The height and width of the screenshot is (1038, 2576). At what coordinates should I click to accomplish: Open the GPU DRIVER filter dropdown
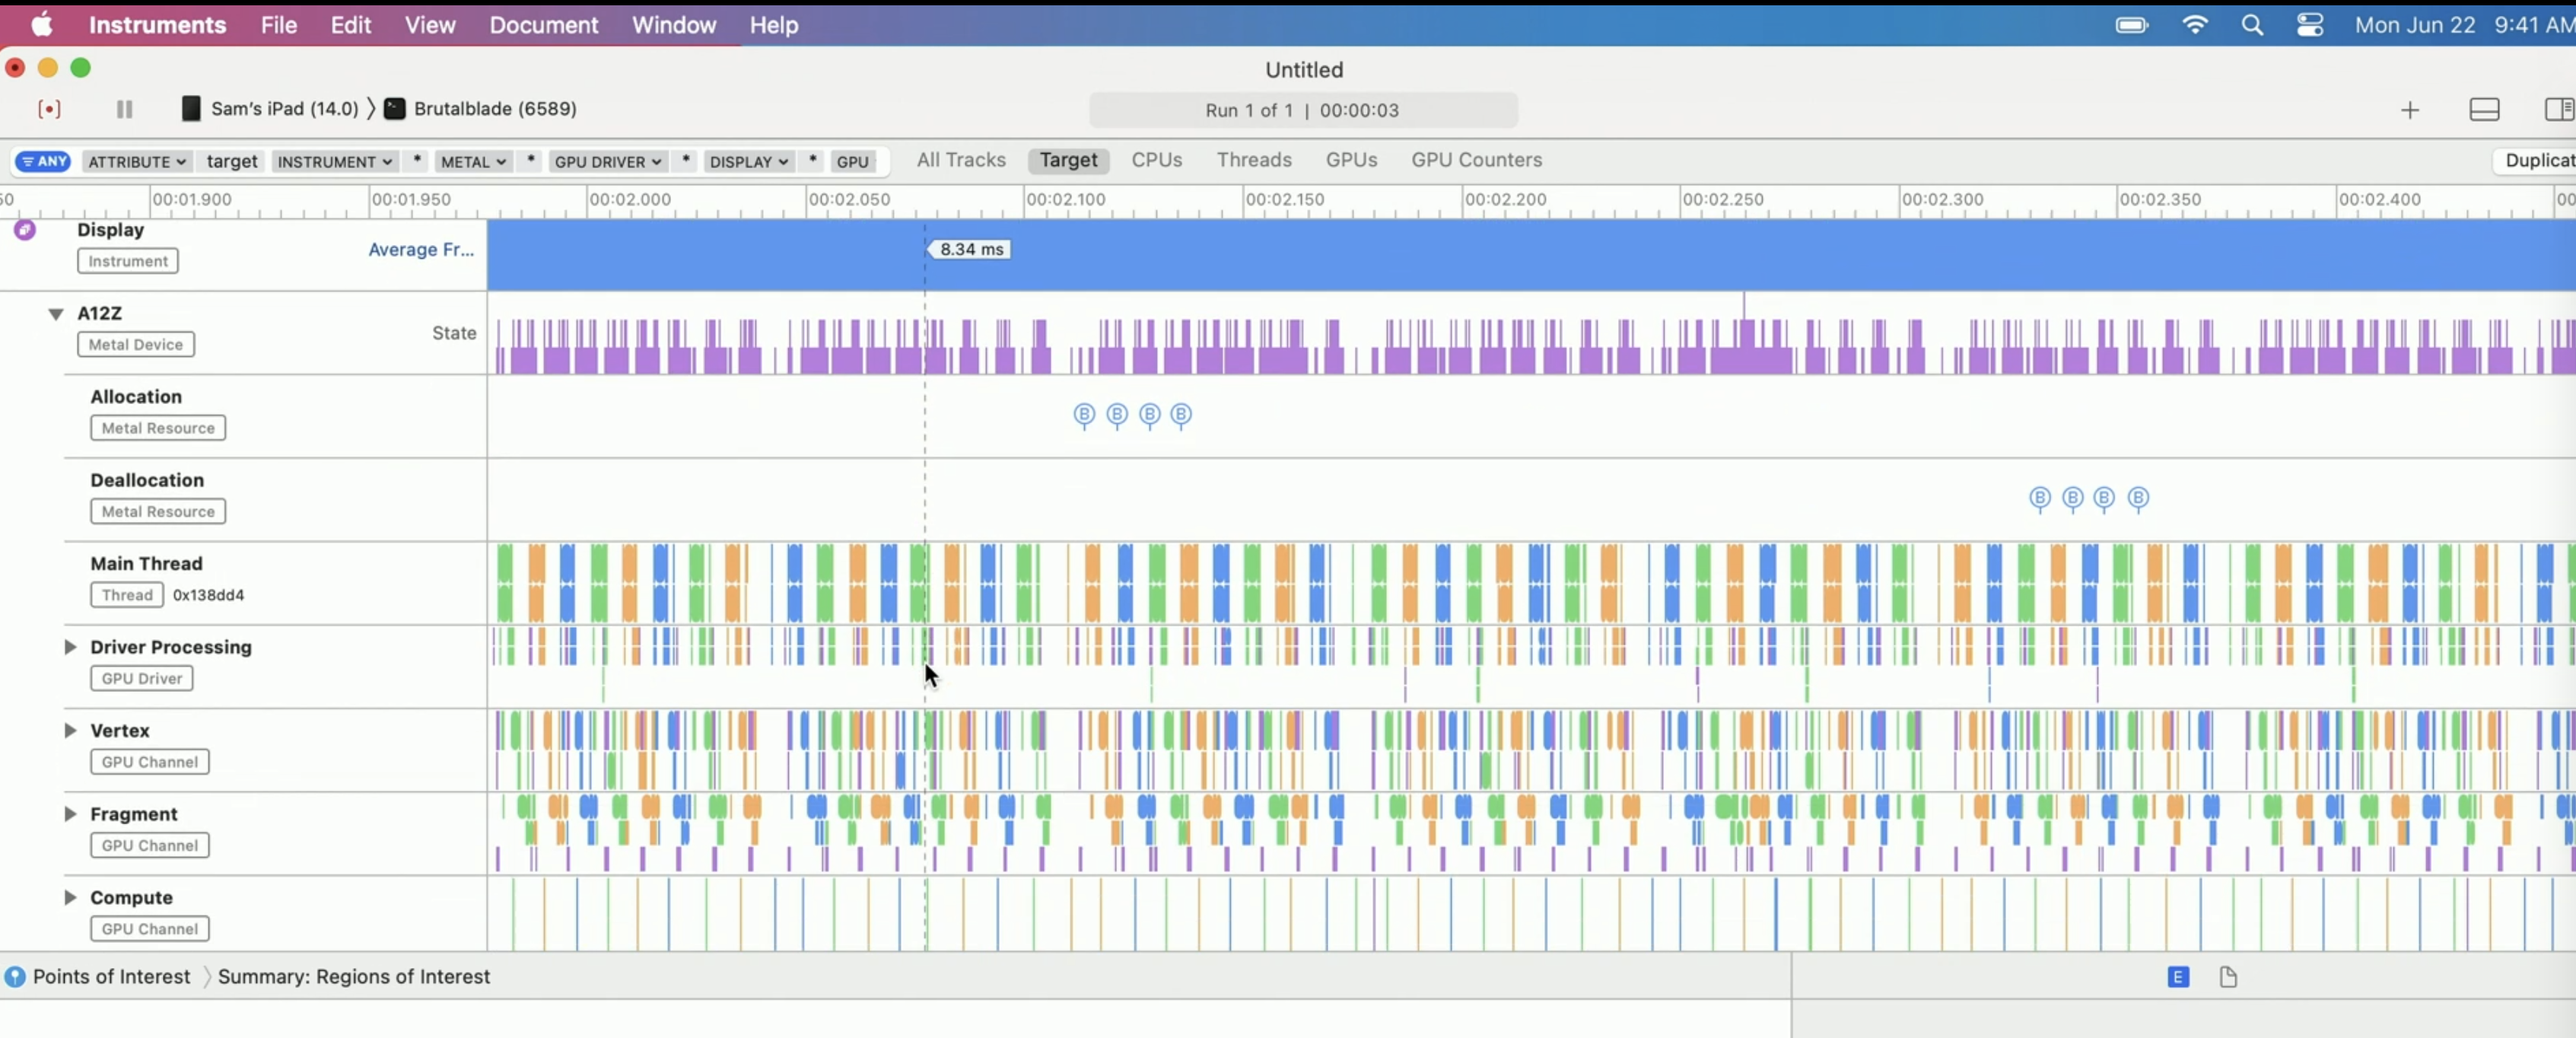point(607,161)
